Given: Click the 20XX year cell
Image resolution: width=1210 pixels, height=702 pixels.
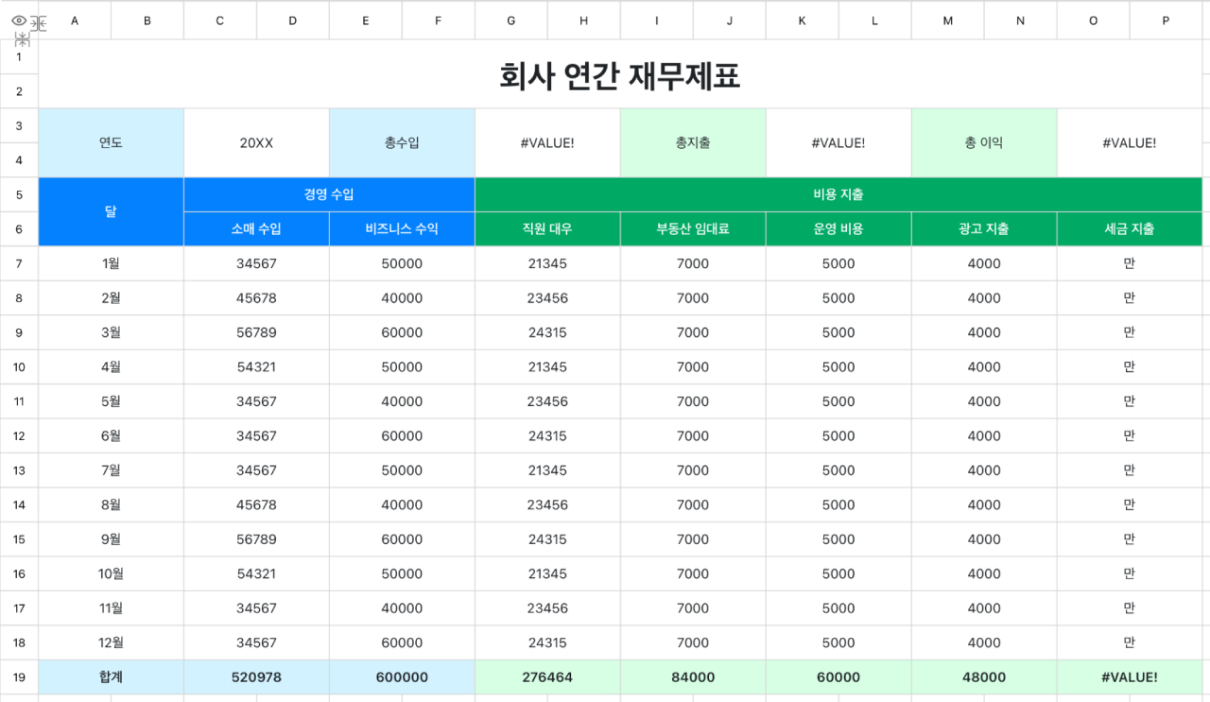Looking at the screenshot, I should coord(257,143).
